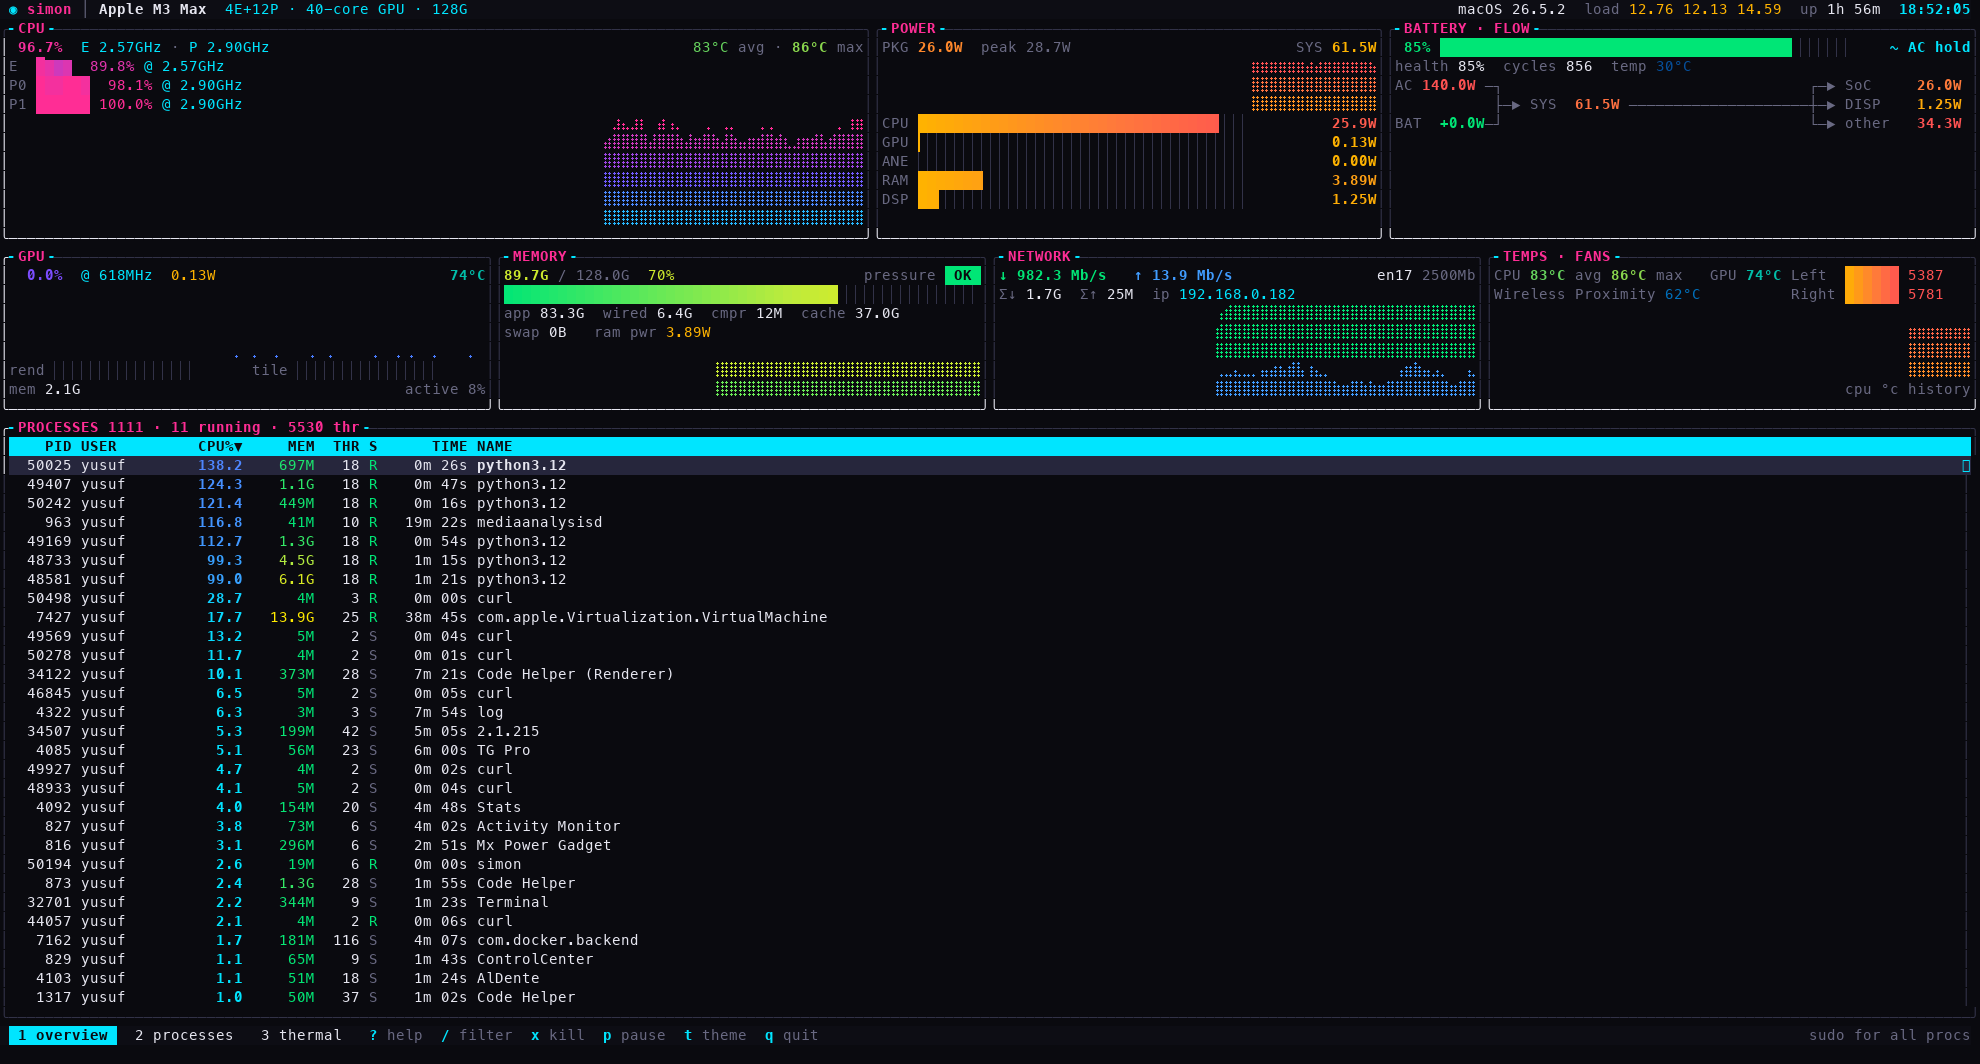This screenshot has height=1064, width=1980.
Task: Open the 2 processes tab
Action: coord(184,1035)
